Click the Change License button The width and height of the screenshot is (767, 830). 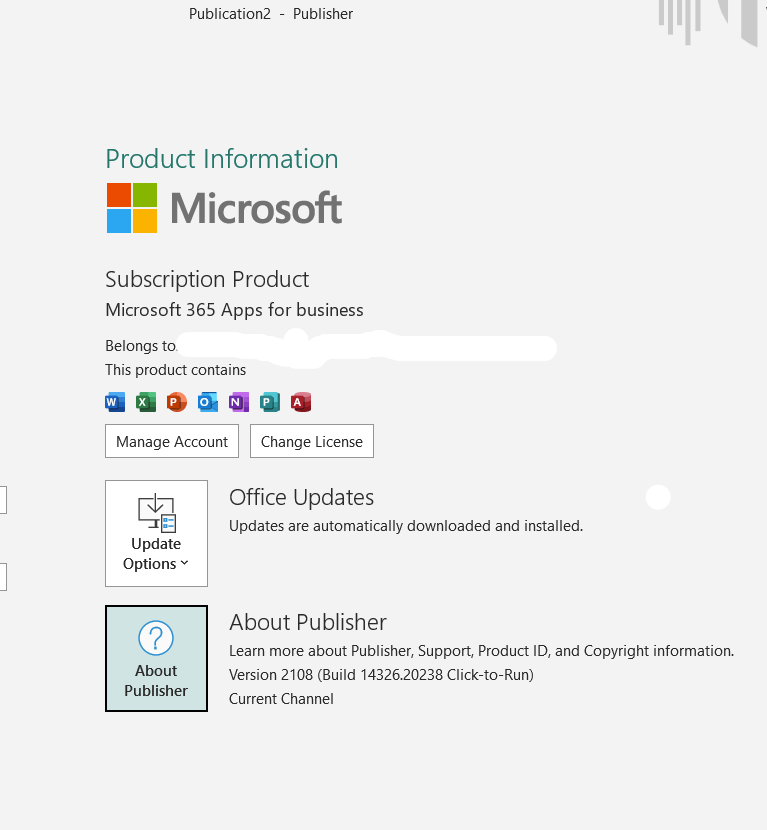[x=312, y=441]
